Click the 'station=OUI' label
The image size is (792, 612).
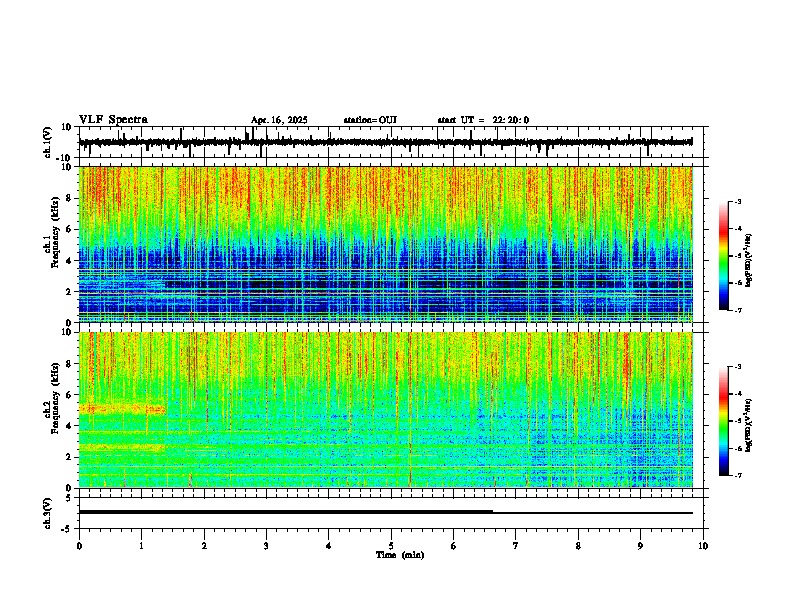coord(370,120)
